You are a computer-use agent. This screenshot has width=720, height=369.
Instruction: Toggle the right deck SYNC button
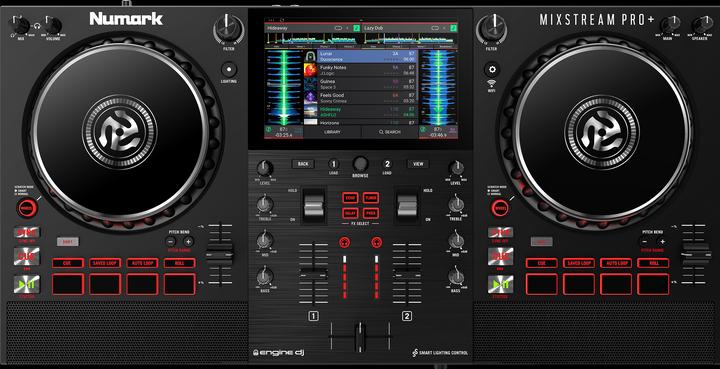coord(501,233)
